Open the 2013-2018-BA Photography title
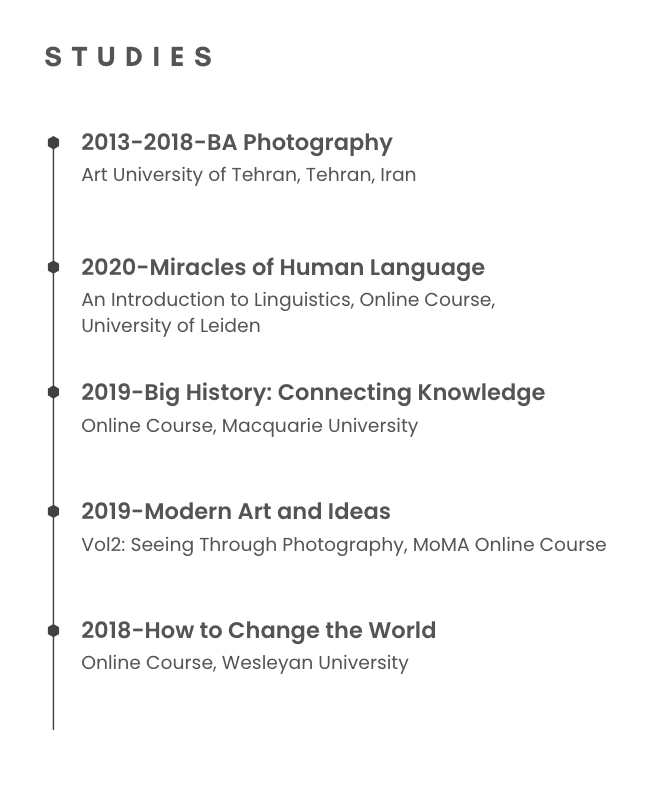Image resolution: width=658 pixels, height=808 pixels. tap(236, 143)
